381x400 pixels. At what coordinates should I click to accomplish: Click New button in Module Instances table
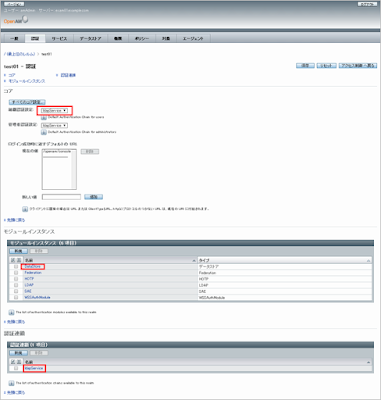pos(18,251)
